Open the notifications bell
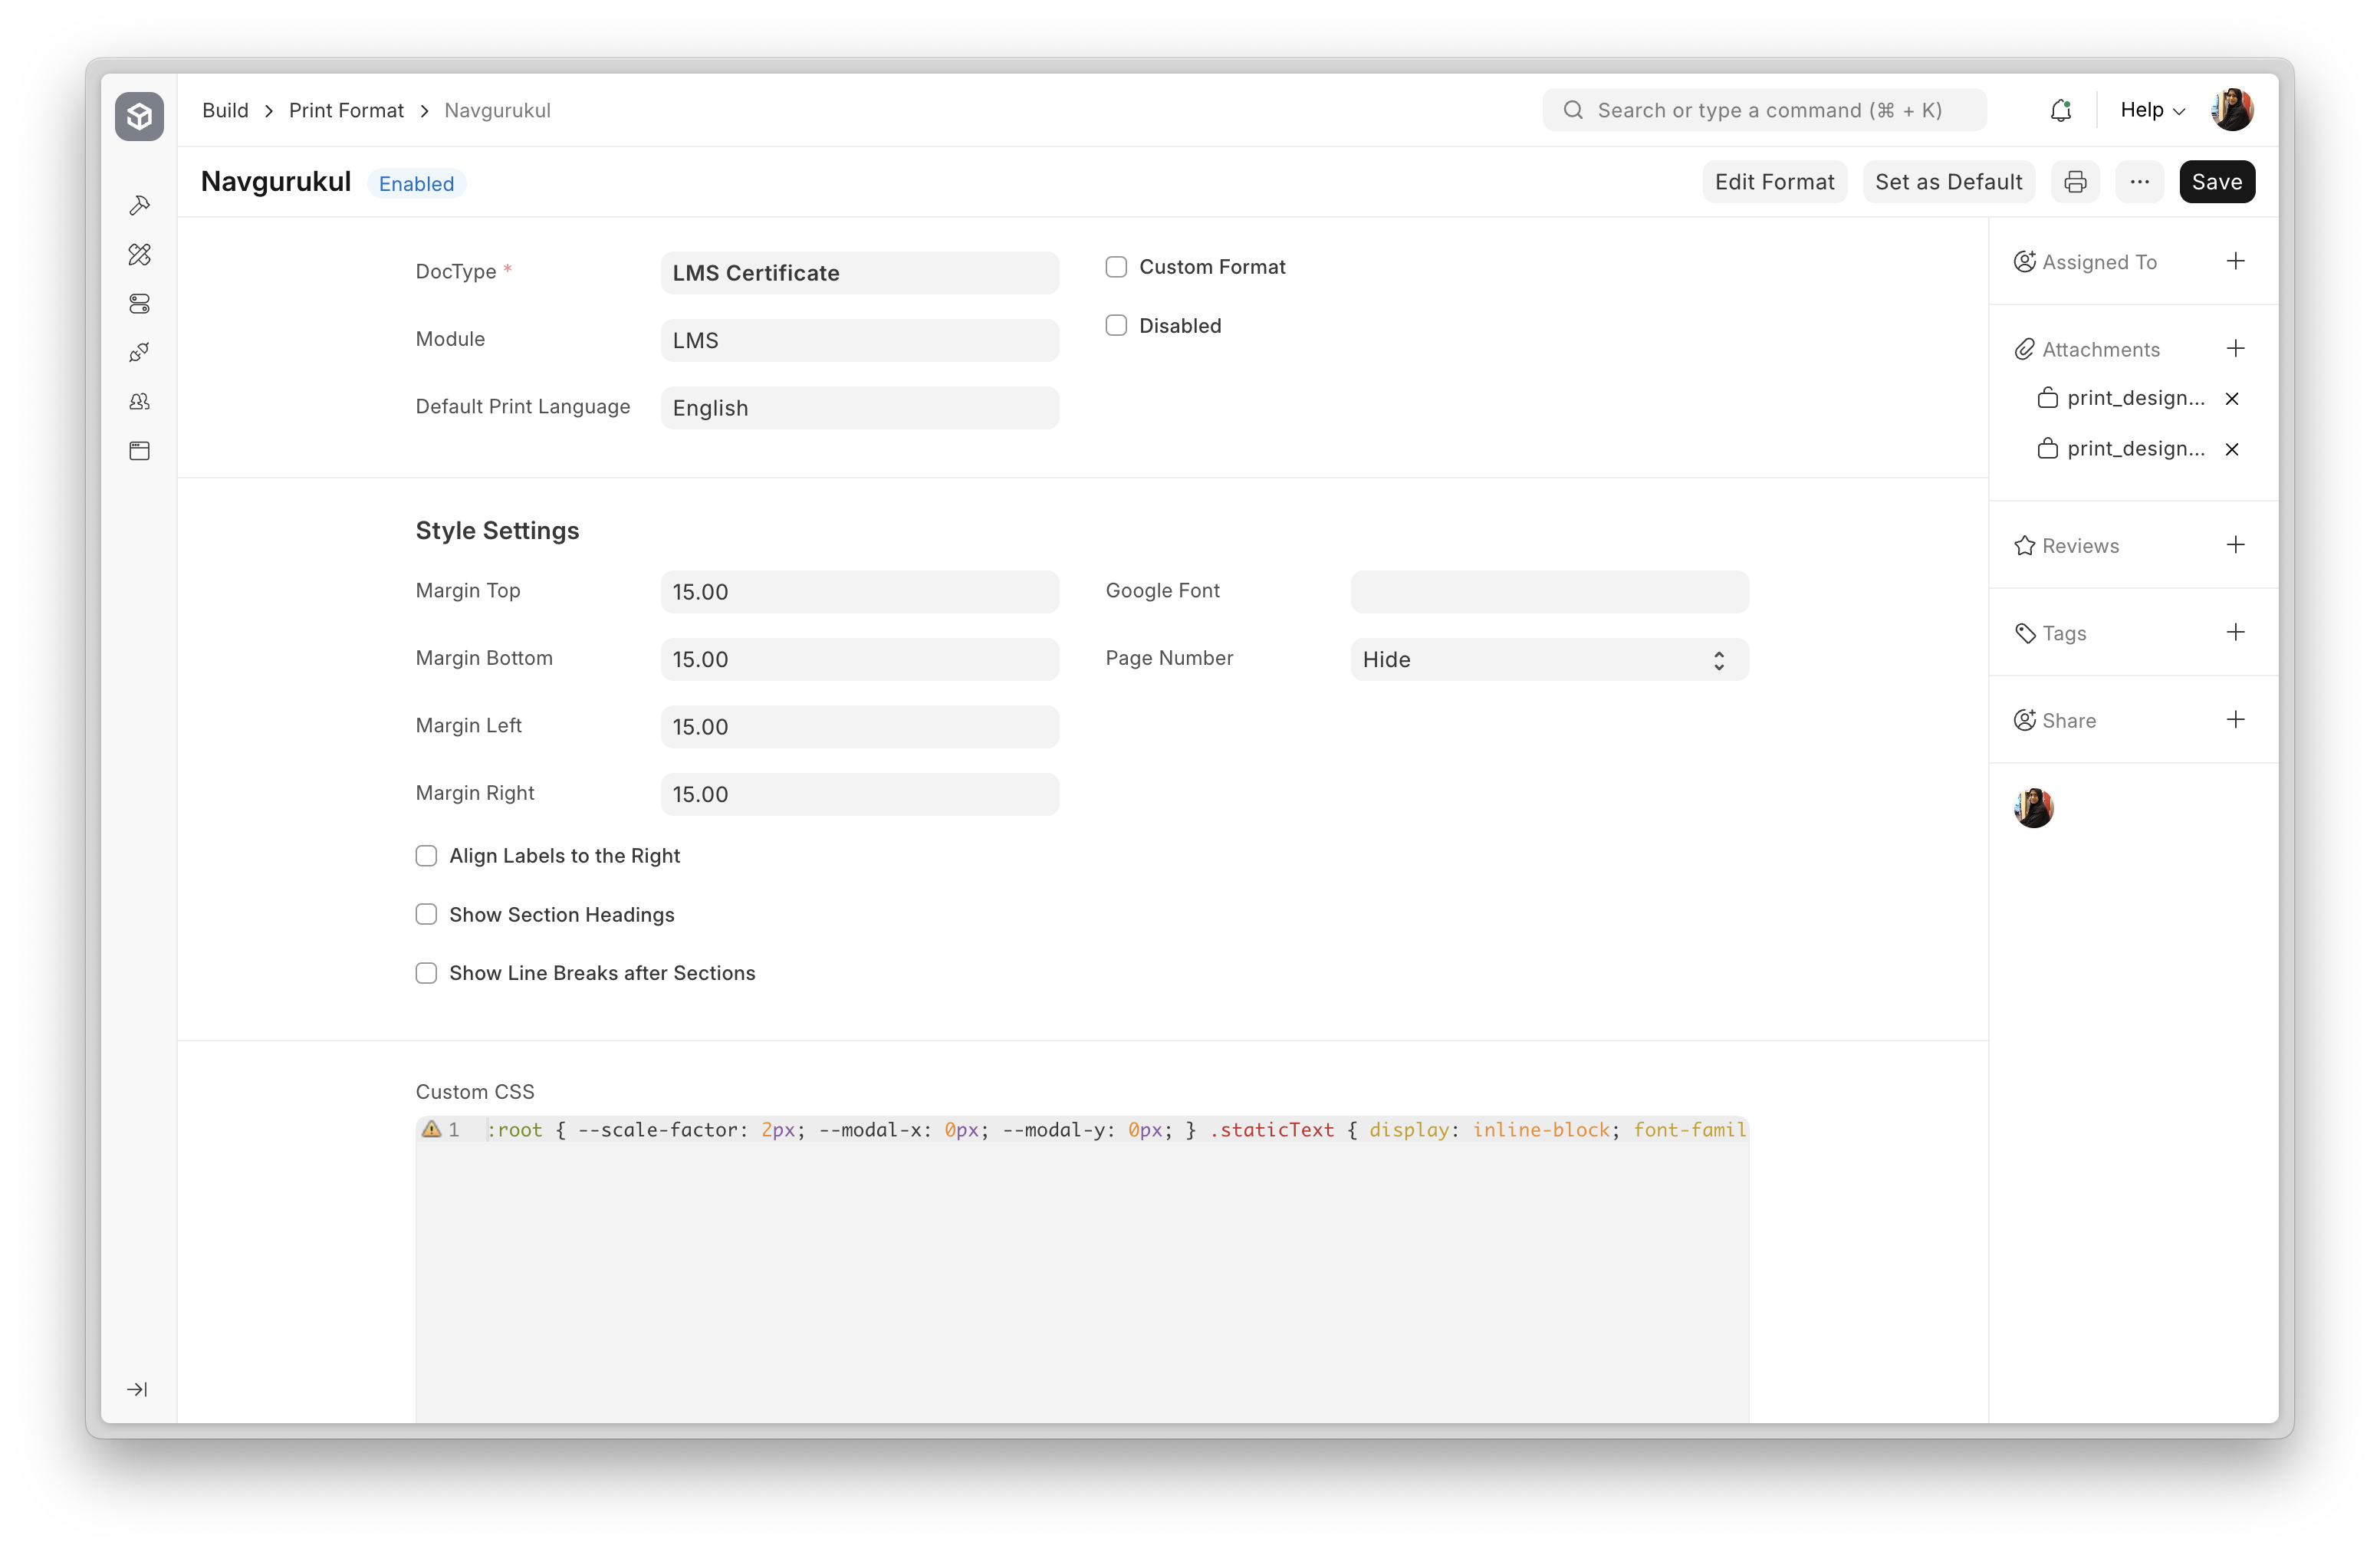 point(2060,110)
